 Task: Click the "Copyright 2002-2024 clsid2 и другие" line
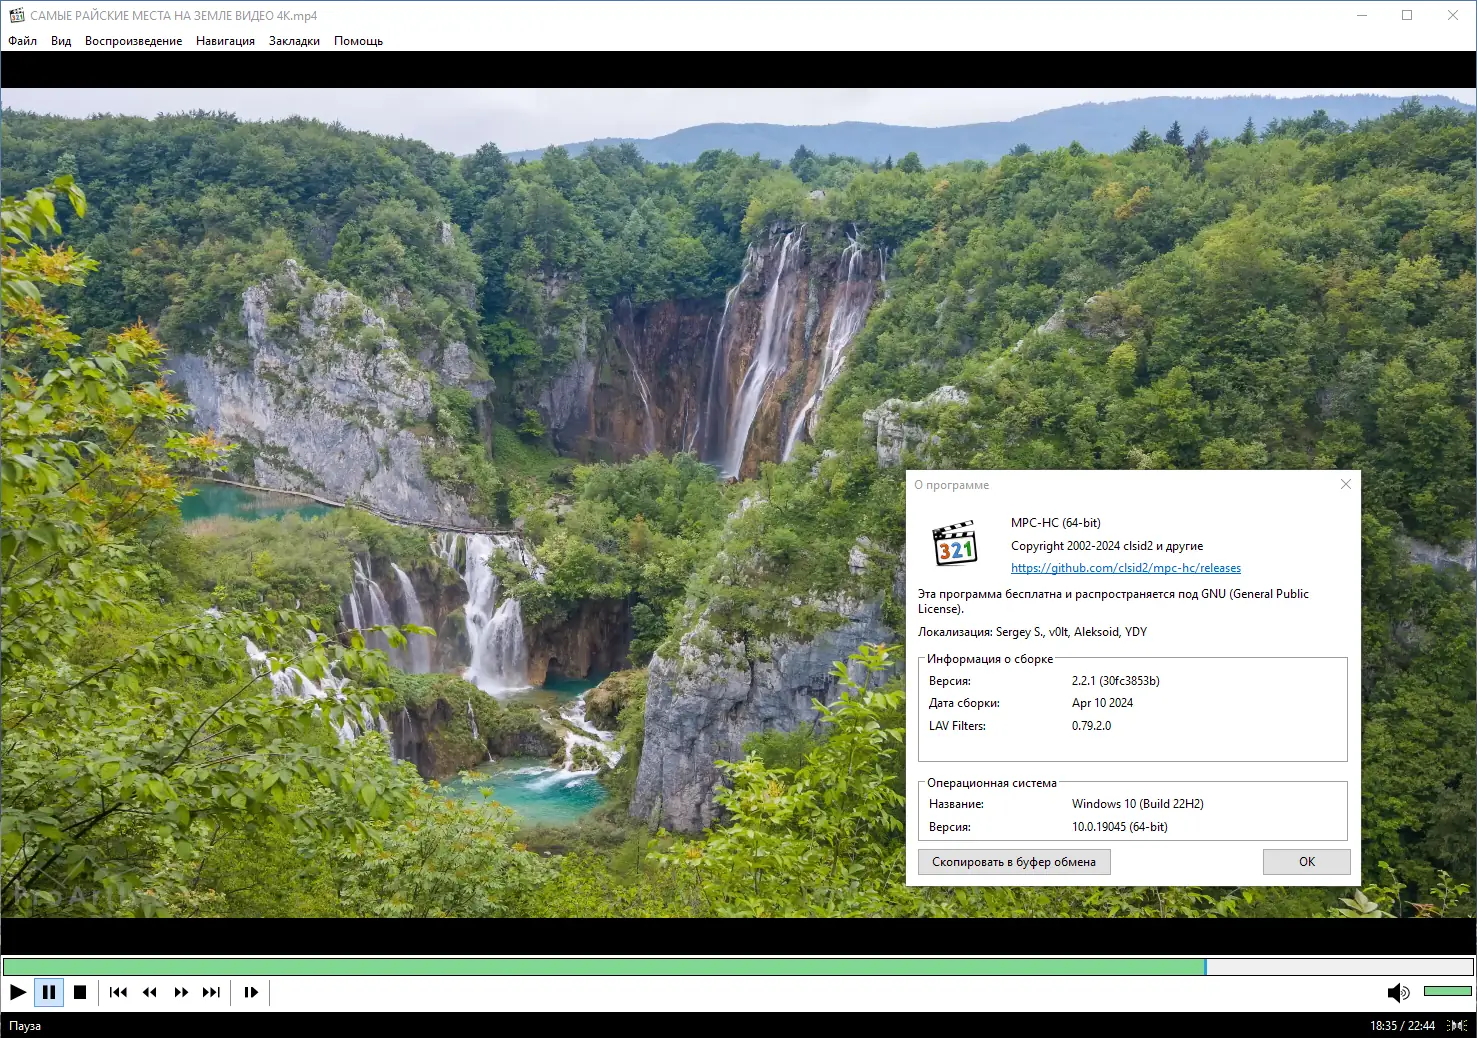pyautogui.click(x=1107, y=546)
